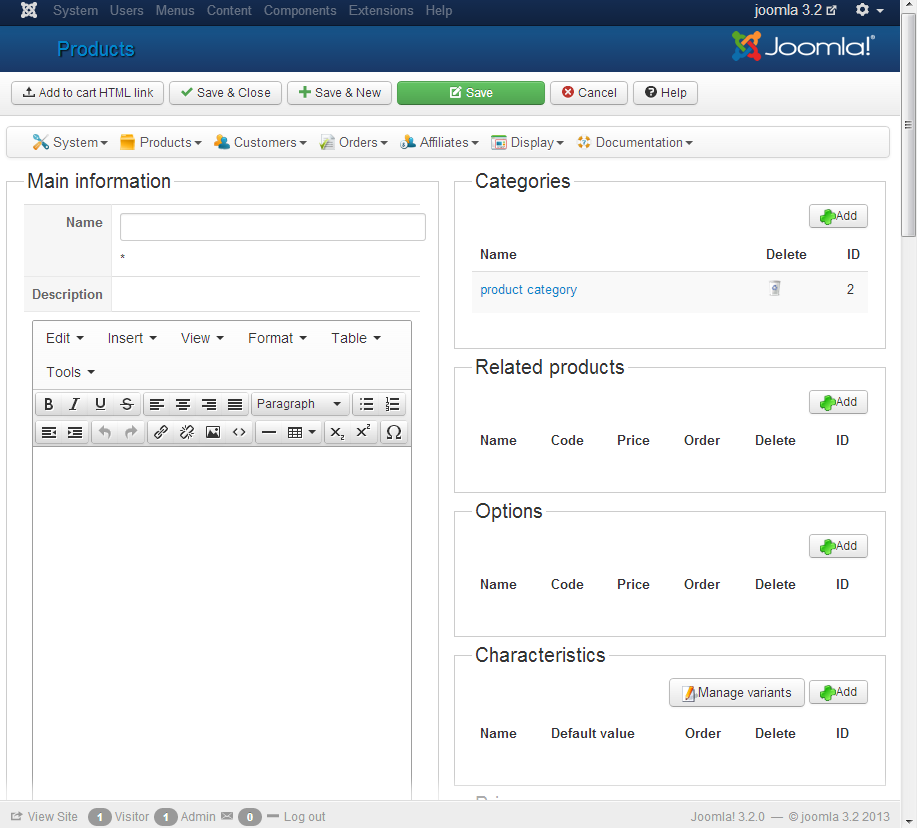Center align text in editor

click(x=183, y=404)
